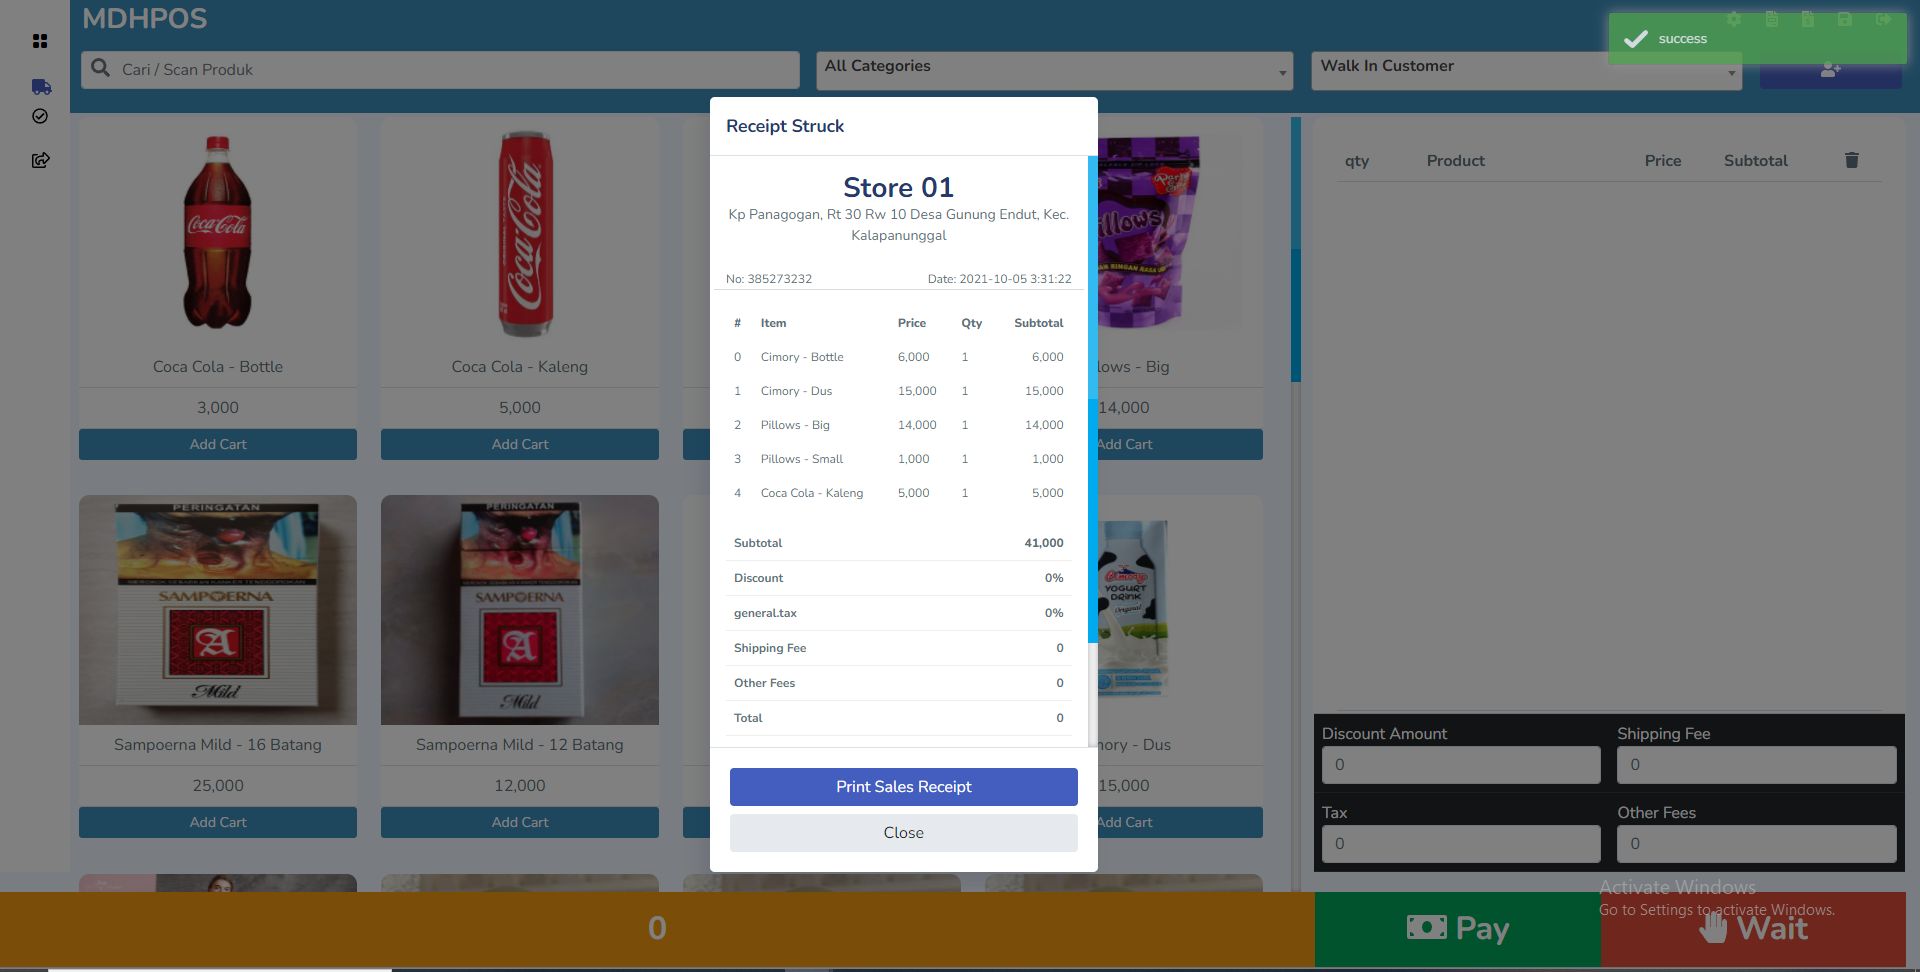The width and height of the screenshot is (1920, 972).
Task: Open the All Categories dropdown
Action: (x=1054, y=70)
